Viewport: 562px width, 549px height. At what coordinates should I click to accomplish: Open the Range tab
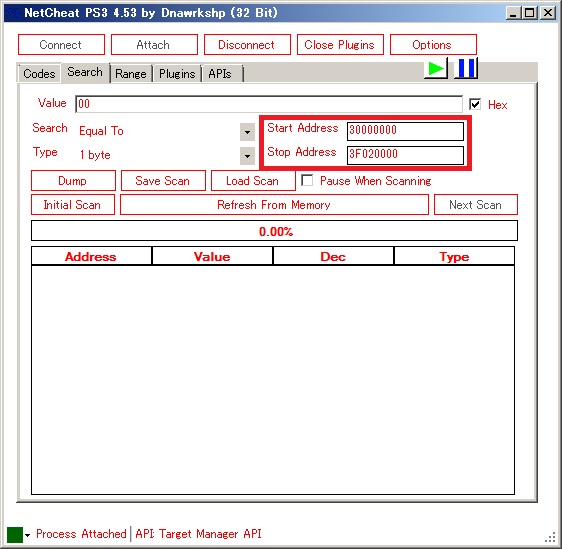coord(131,74)
